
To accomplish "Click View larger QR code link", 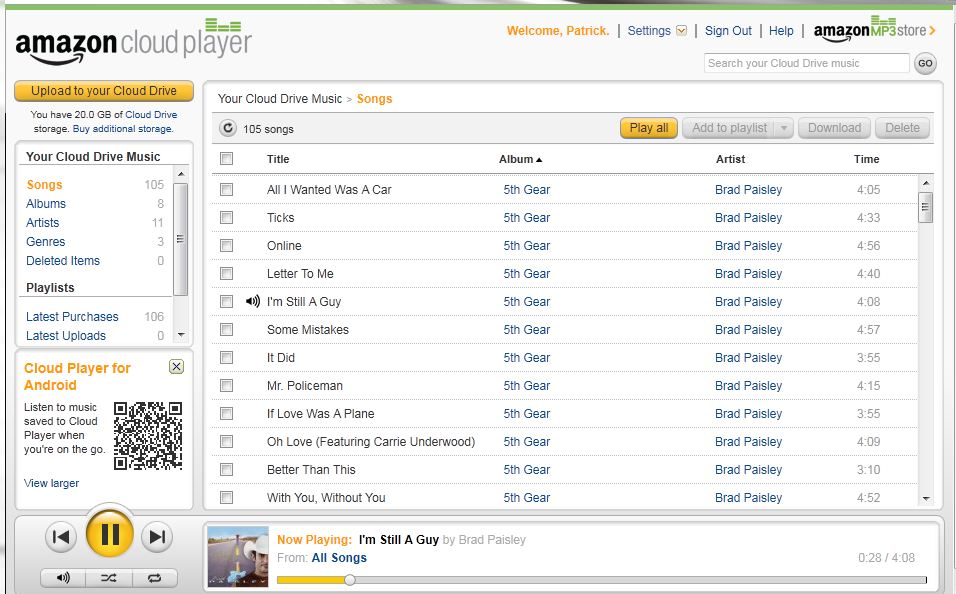I will pyautogui.click(x=51, y=483).
